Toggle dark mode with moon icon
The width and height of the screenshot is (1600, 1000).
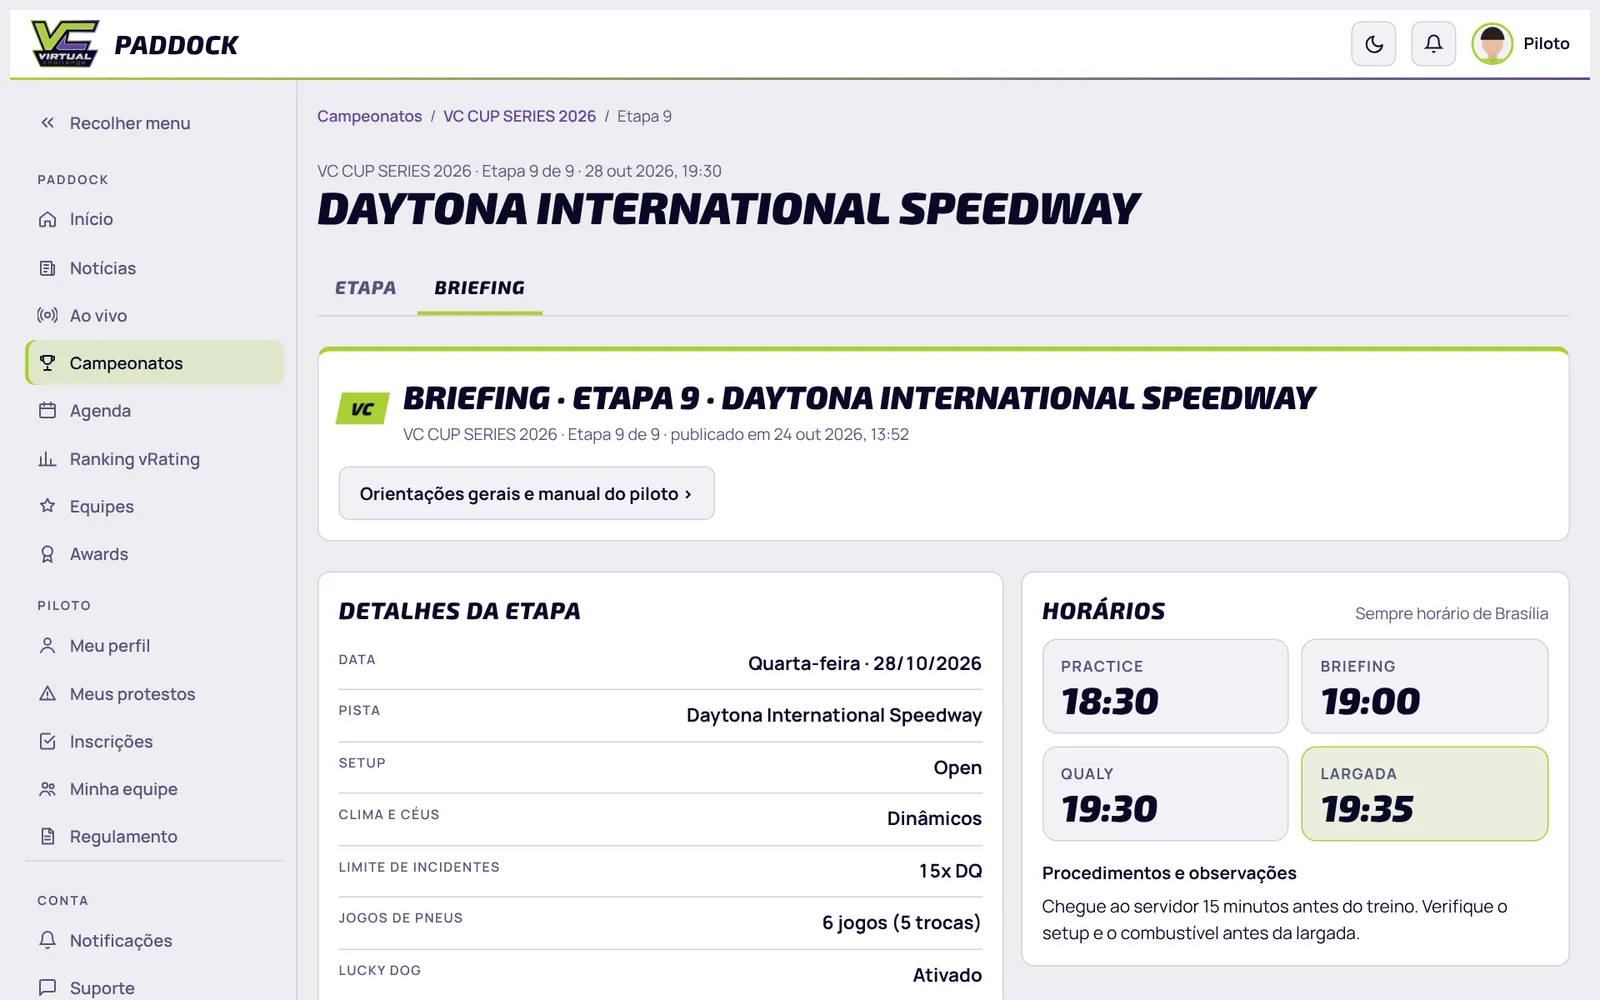[1373, 44]
